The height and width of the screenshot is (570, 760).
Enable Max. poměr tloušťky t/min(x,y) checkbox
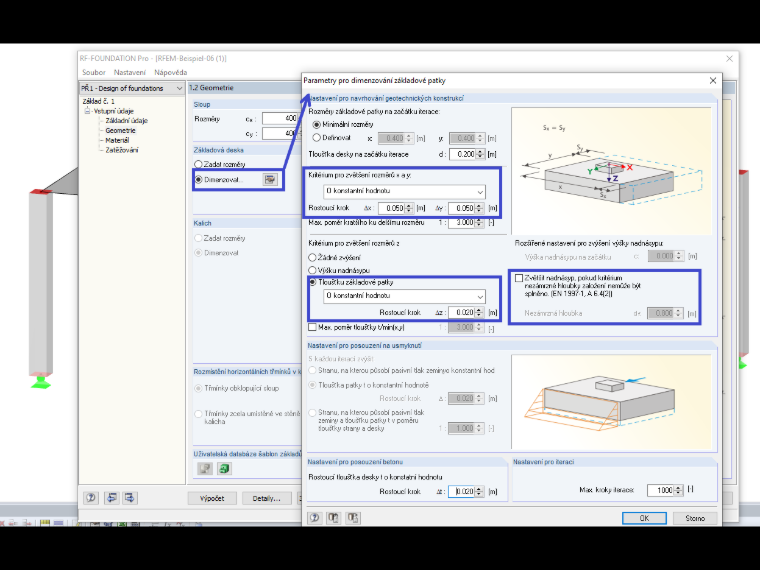coord(313,327)
